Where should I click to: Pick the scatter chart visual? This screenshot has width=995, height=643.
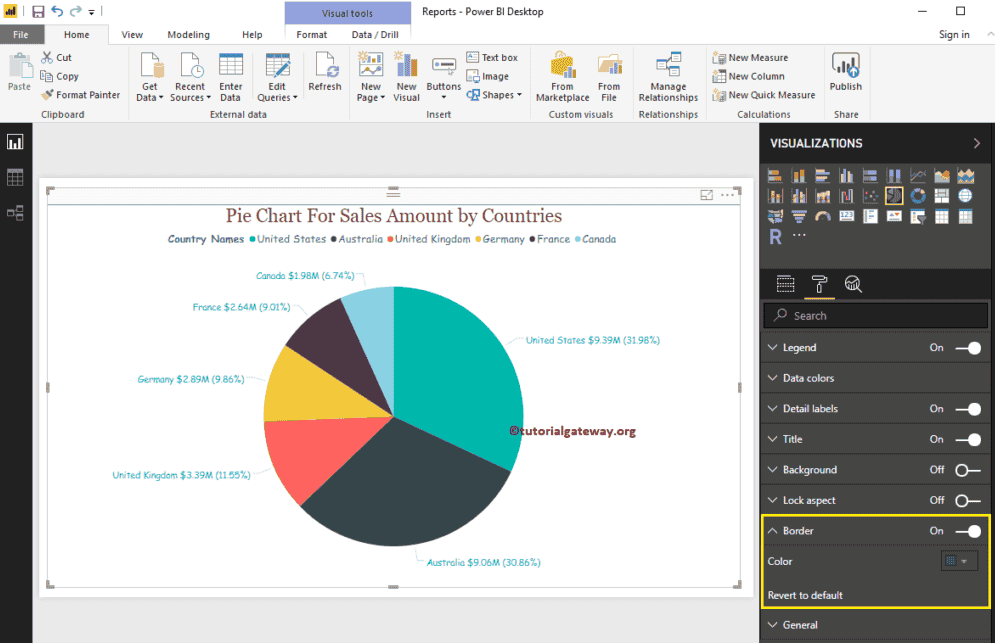coord(870,196)
